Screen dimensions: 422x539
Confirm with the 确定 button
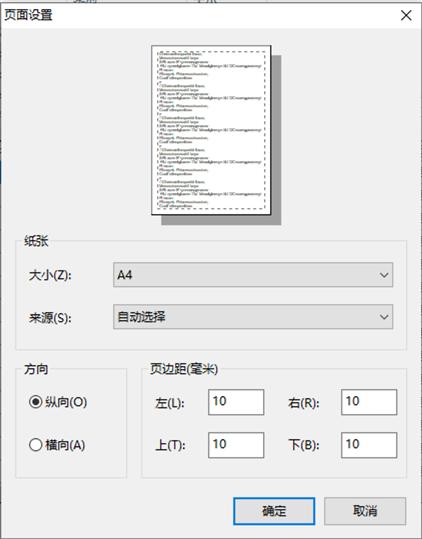pyautogui.click(x=274, y=511)
